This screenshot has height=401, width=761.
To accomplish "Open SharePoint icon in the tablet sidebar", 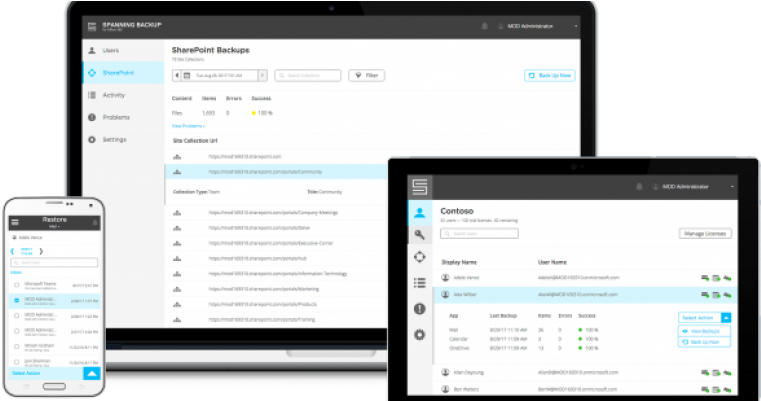I will [x=420, y=257].
